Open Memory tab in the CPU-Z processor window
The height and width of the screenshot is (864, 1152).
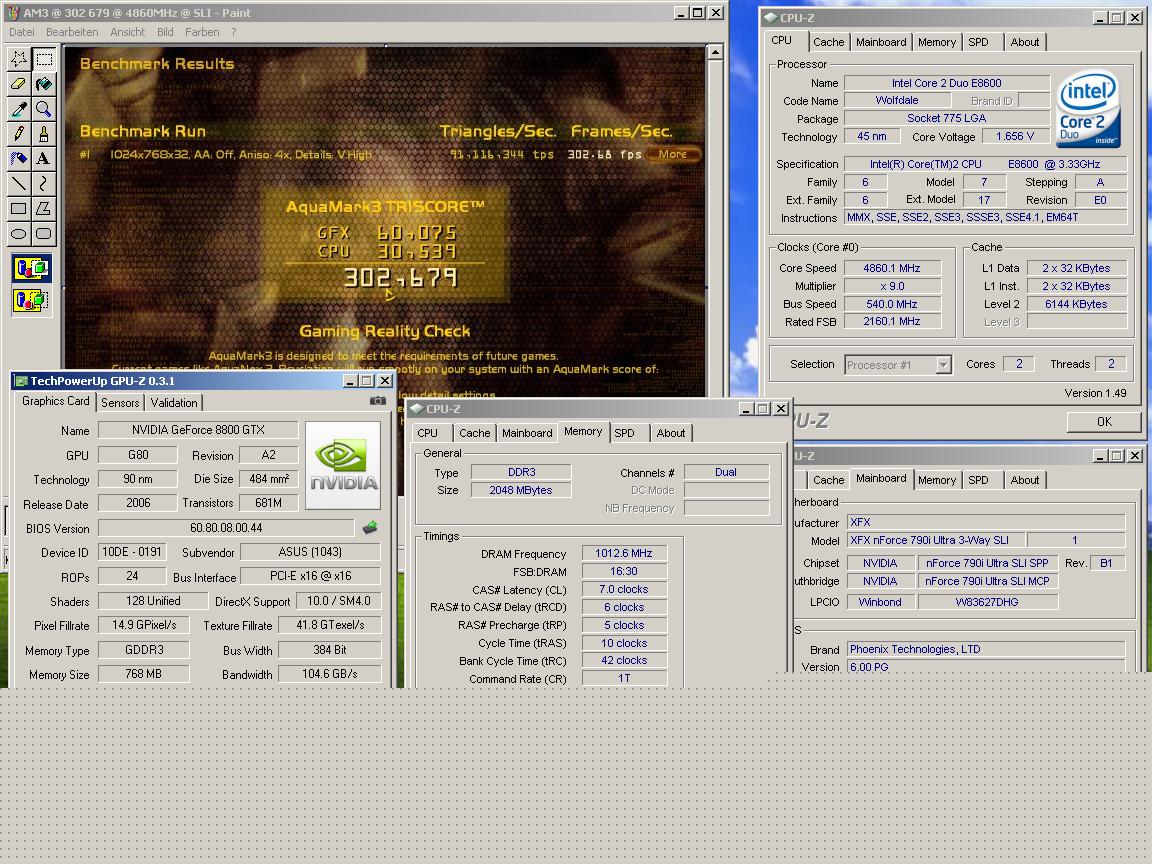[937, 43]
